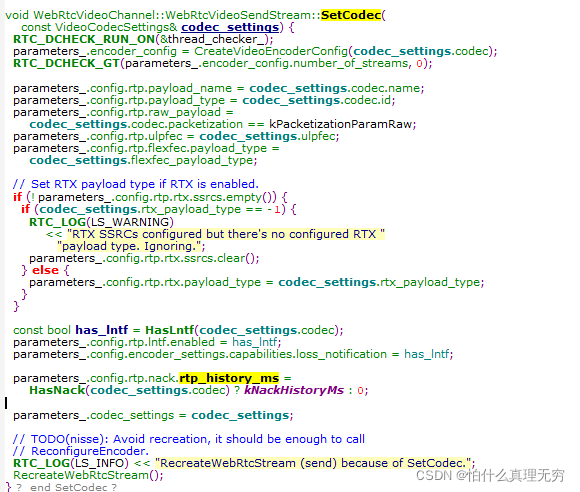580x492 pixels.
Task: Click string 'payload type. Ignoring.'
Action: pyautogui.click(x=129, y=246)
